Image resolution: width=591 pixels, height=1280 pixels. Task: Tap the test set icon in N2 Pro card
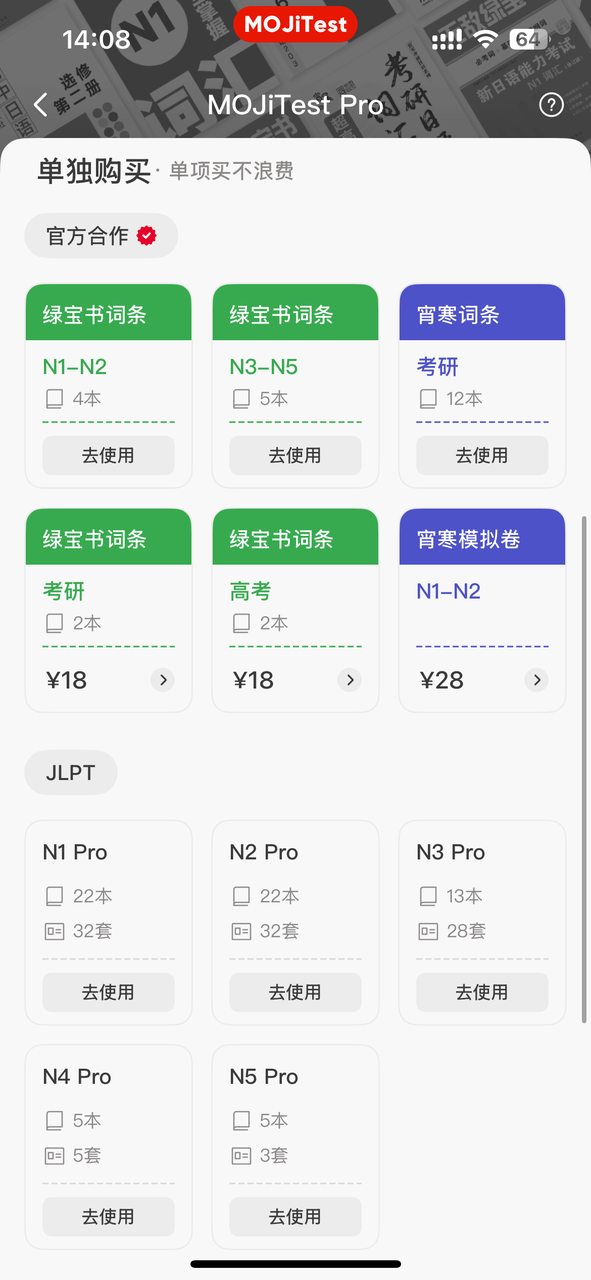click(241, 931)
